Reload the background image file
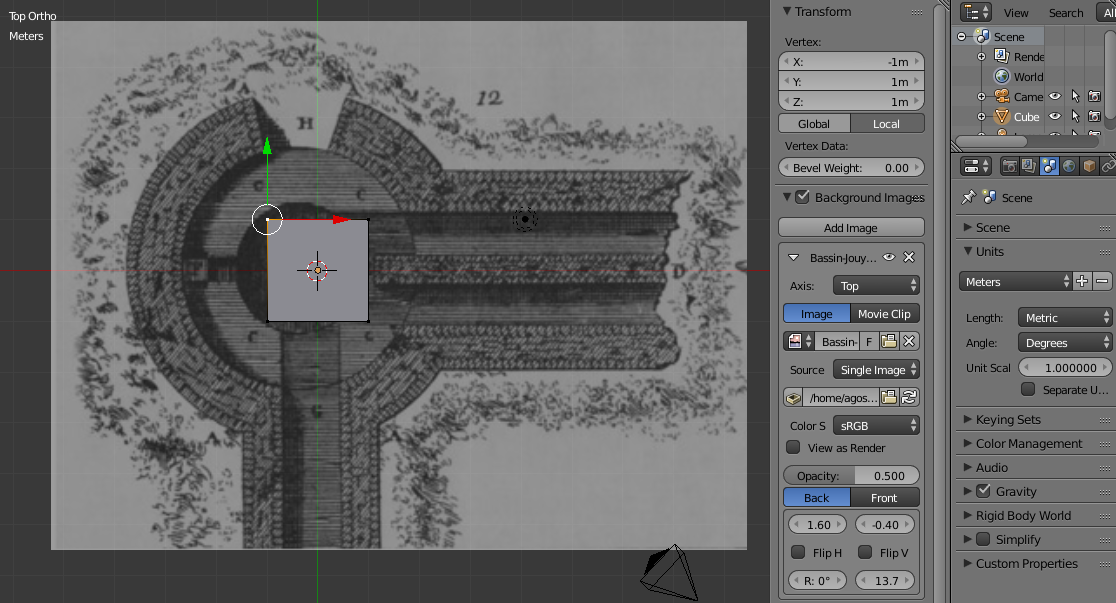The image size is (1116, 603). (909, 397)
